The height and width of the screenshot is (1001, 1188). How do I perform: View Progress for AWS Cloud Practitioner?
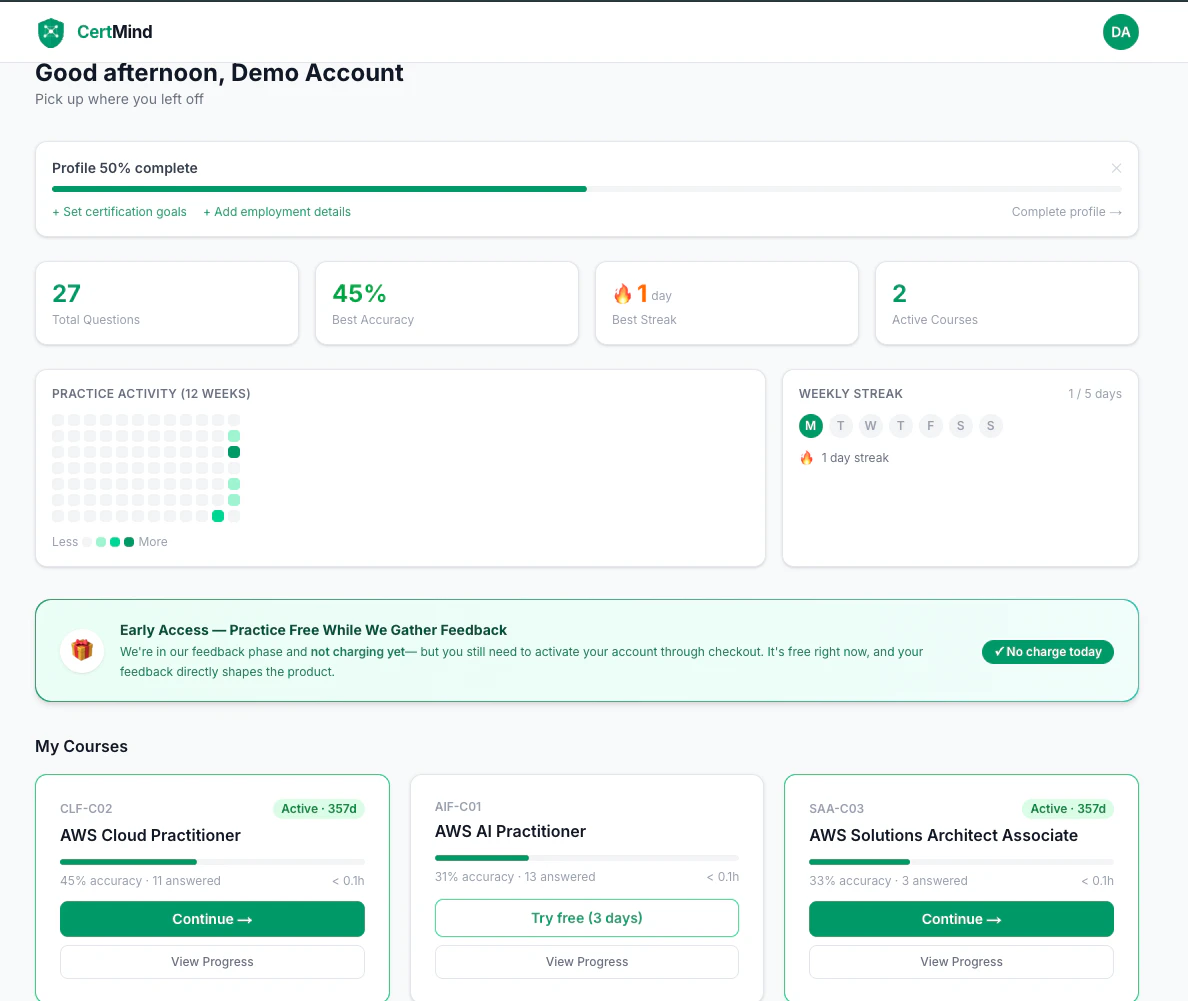point(212,962)
